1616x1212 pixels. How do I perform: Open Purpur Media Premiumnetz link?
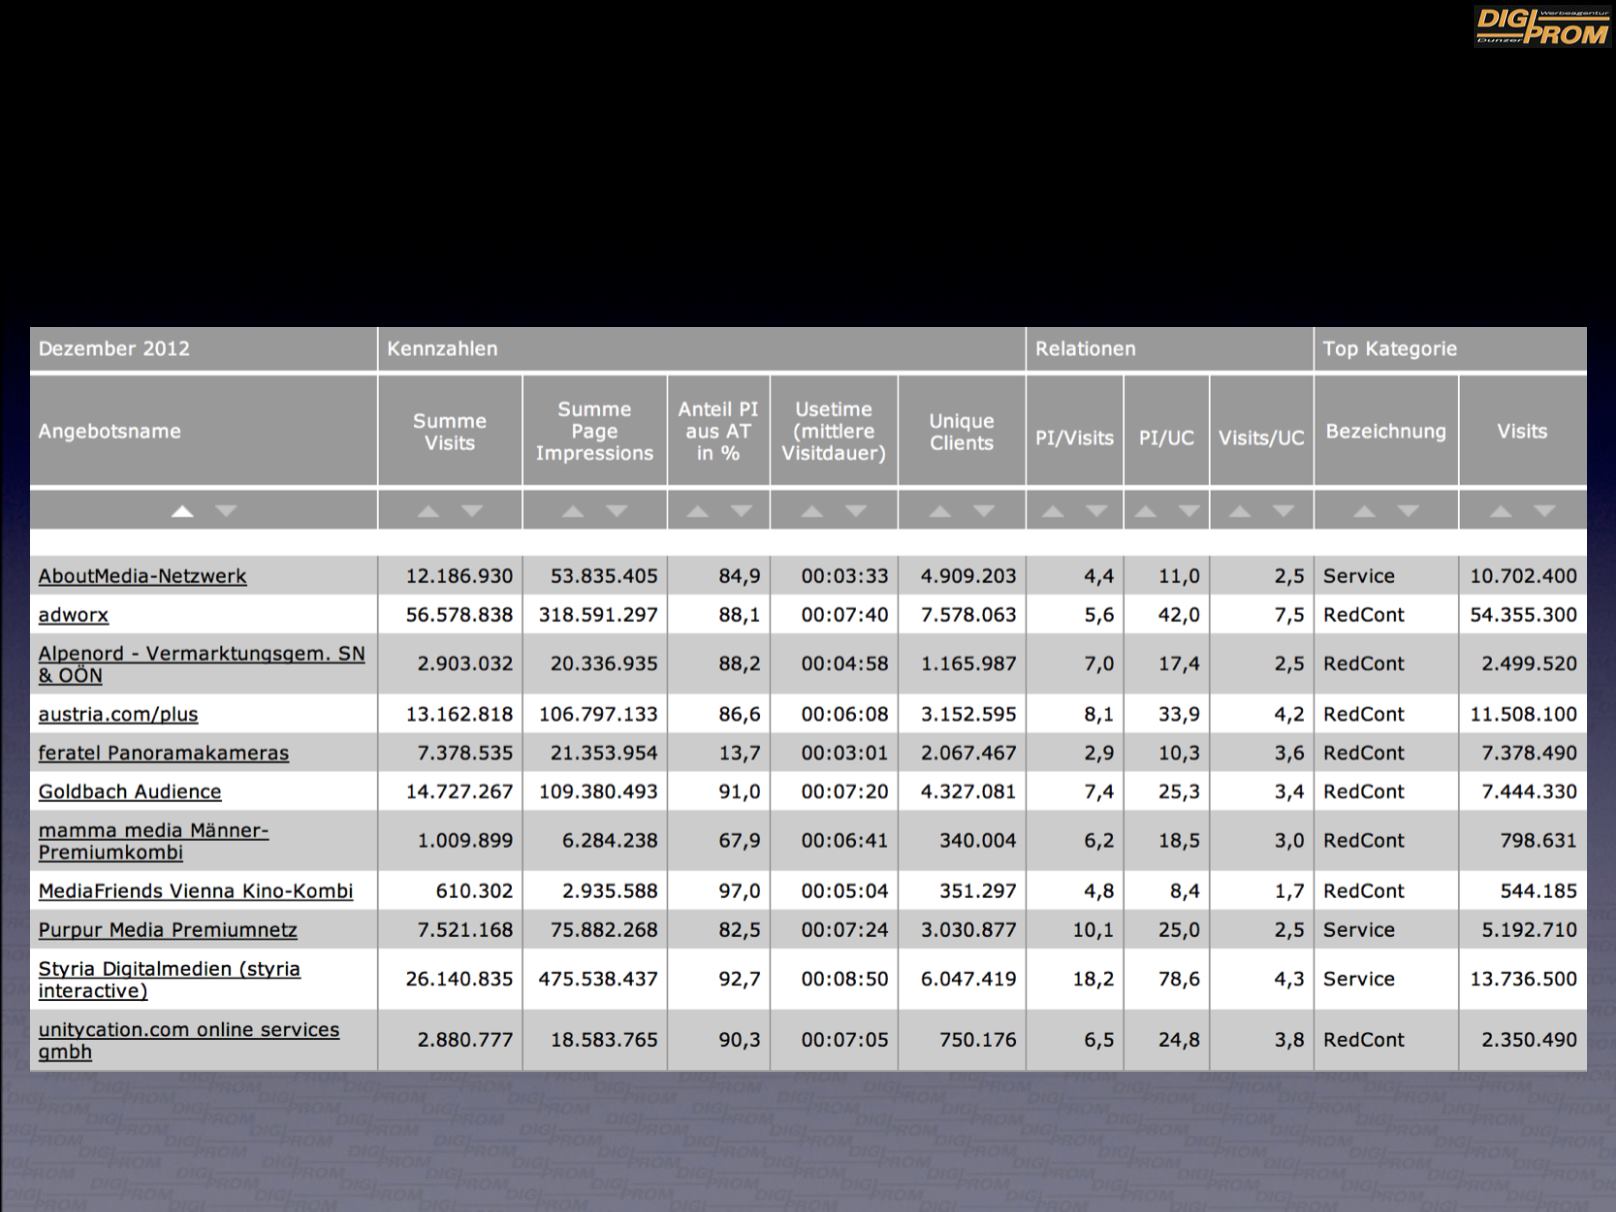pos(168,930)
